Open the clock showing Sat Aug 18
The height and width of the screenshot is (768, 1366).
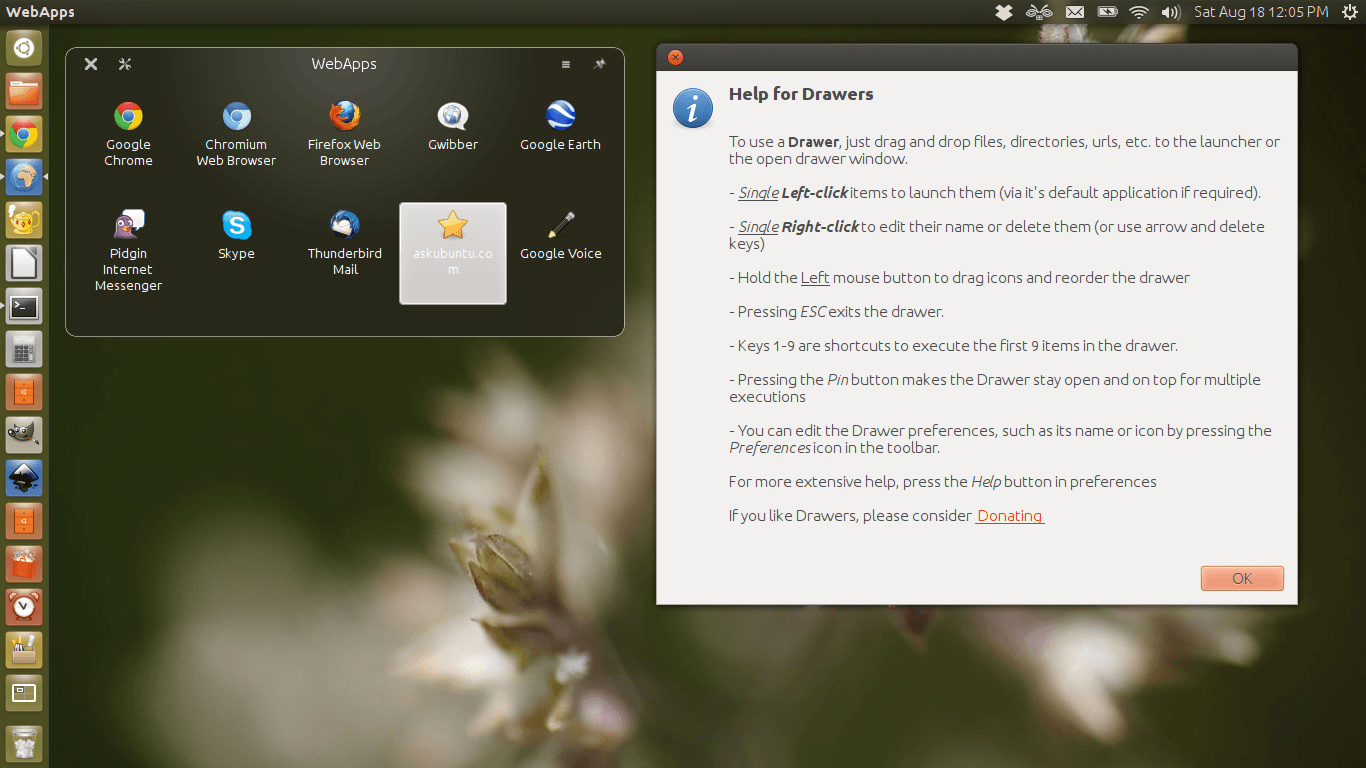pyautogui.click(x=1261, y=12)
